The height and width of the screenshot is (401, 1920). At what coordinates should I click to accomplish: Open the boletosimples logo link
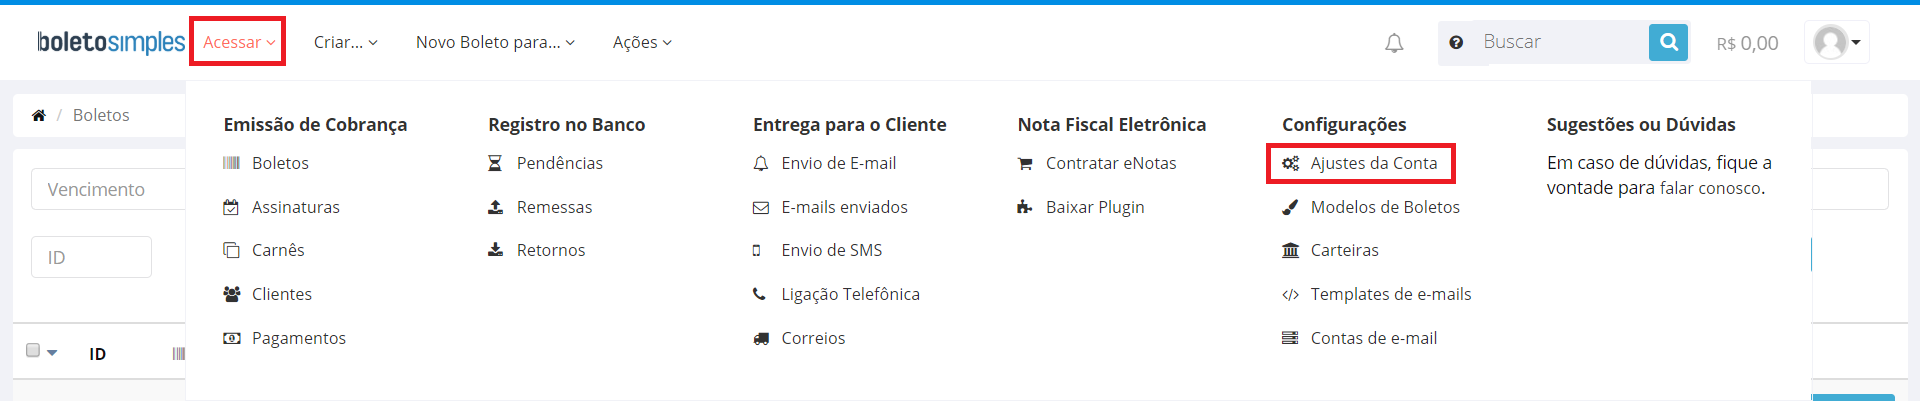[111, 42]
